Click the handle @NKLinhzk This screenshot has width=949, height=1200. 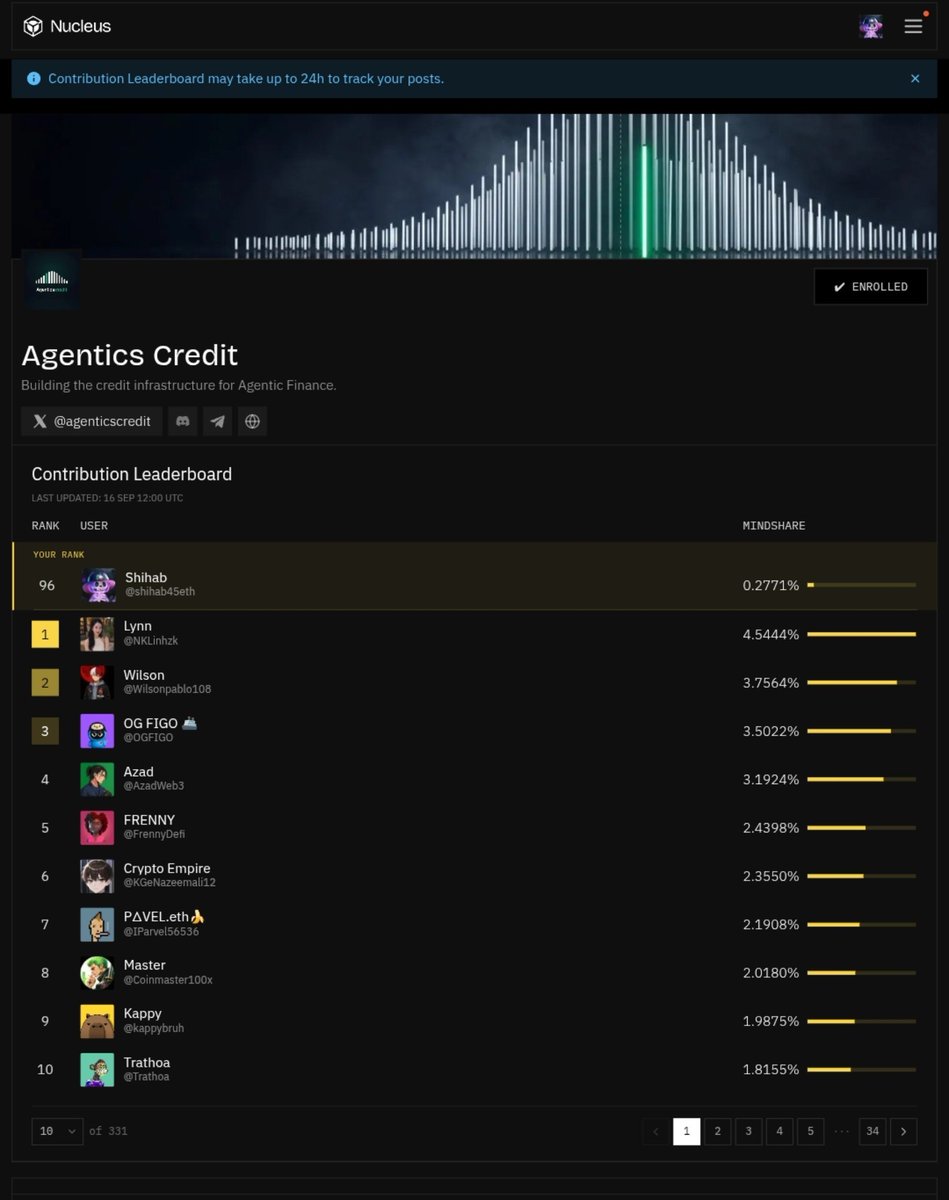(x=151, y=641)
